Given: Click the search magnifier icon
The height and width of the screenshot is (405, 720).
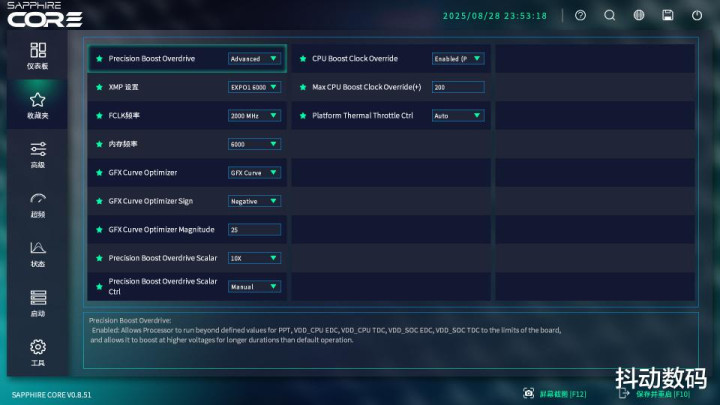Looking at the screenshot, I should coord(609,16).
